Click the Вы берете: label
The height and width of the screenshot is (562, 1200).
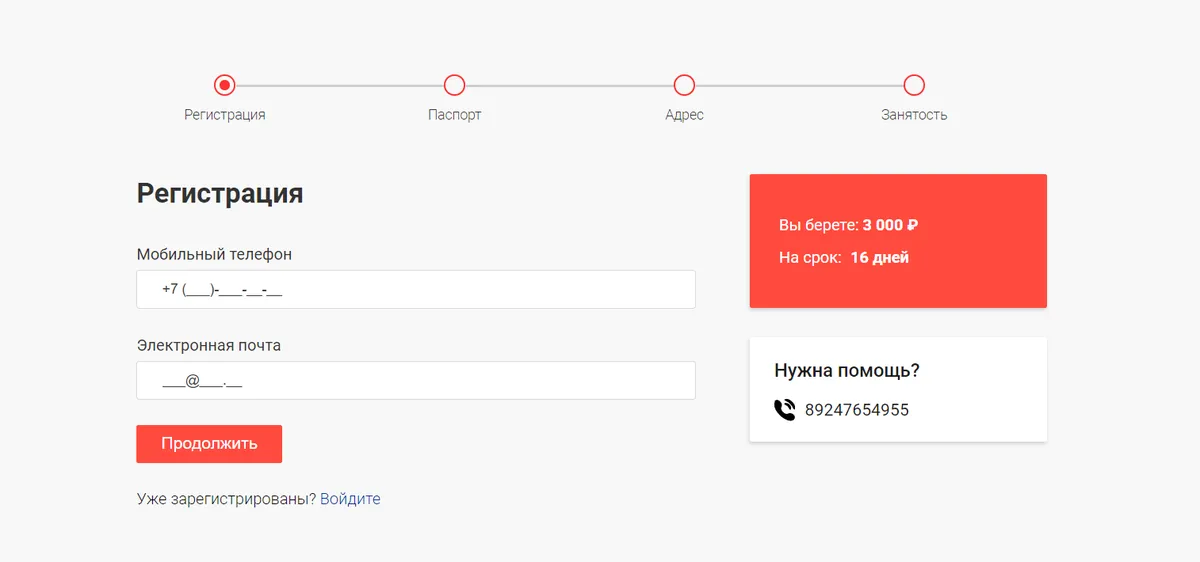coord(818,225)
